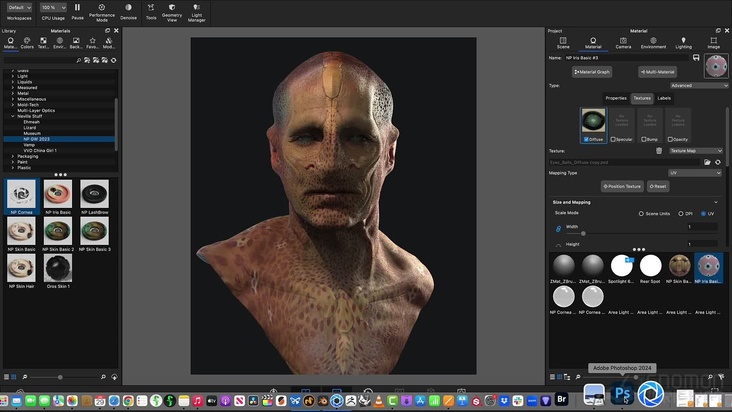Image resolution: width=732 pixels, height=412 pixels.
Task: Toggle width-height link icon
Action: (558, 229)
